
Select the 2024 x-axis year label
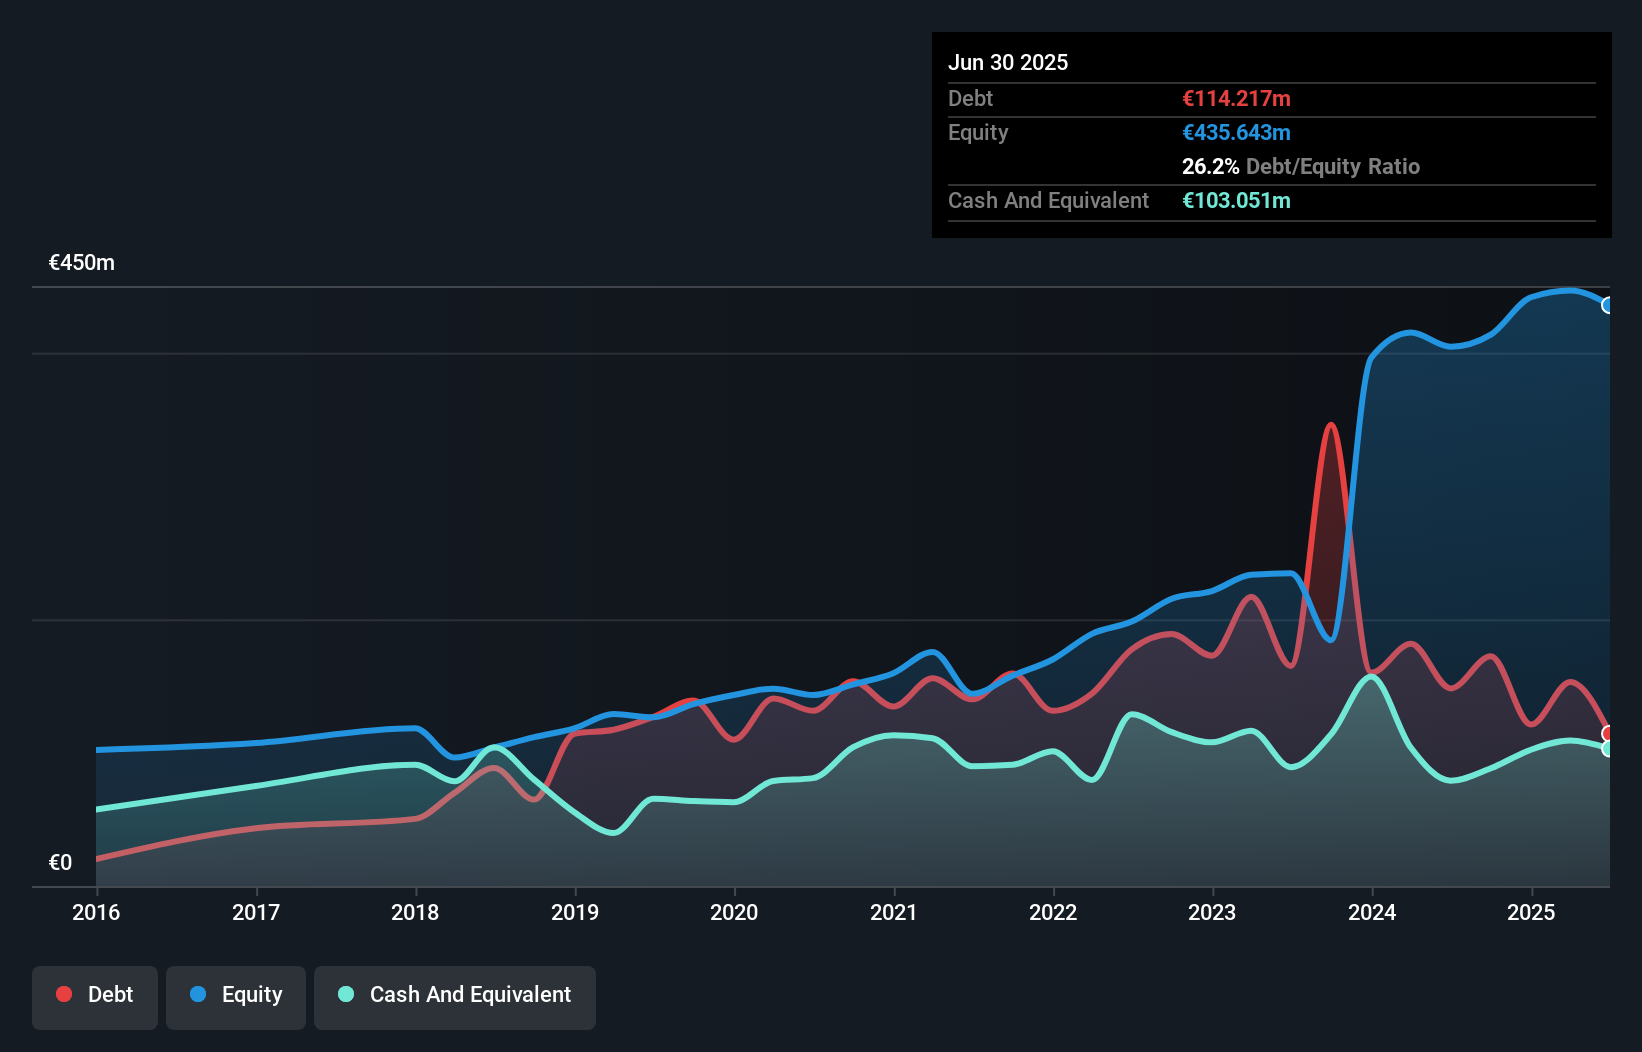pos(1372,912)
